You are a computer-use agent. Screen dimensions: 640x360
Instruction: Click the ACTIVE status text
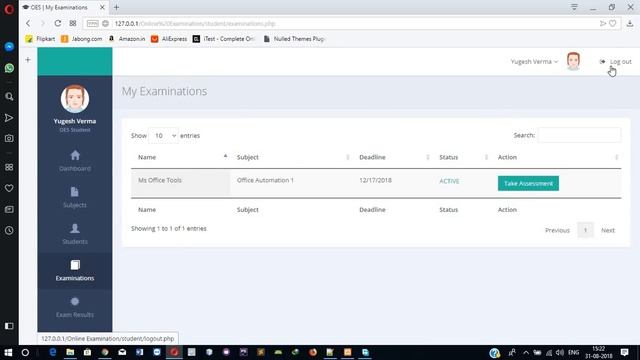point(449,181)
